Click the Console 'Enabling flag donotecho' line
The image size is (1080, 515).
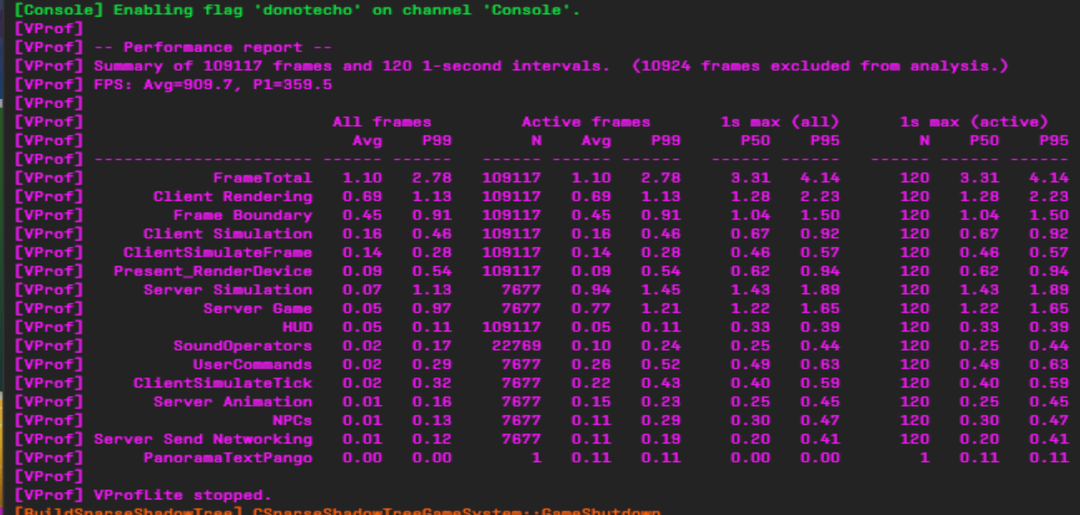point(297,10)
